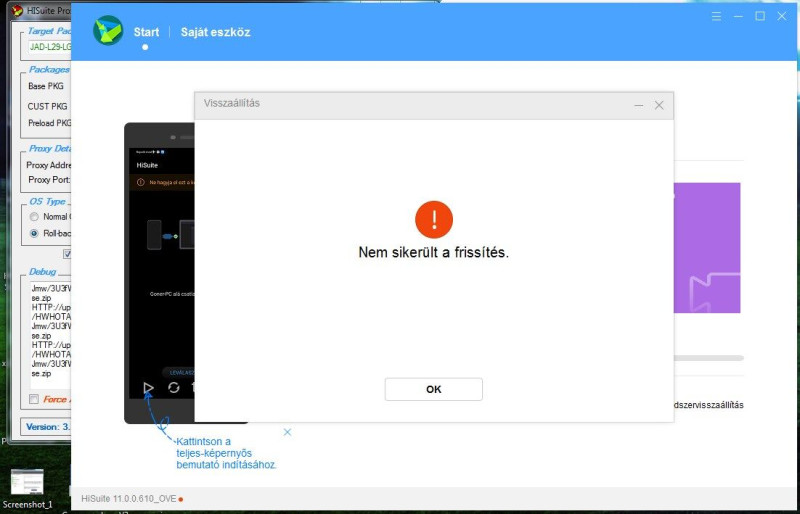
Task: Click the Visszaállítás dialog title
Action: pyautogui.click(x=232, y=103)
